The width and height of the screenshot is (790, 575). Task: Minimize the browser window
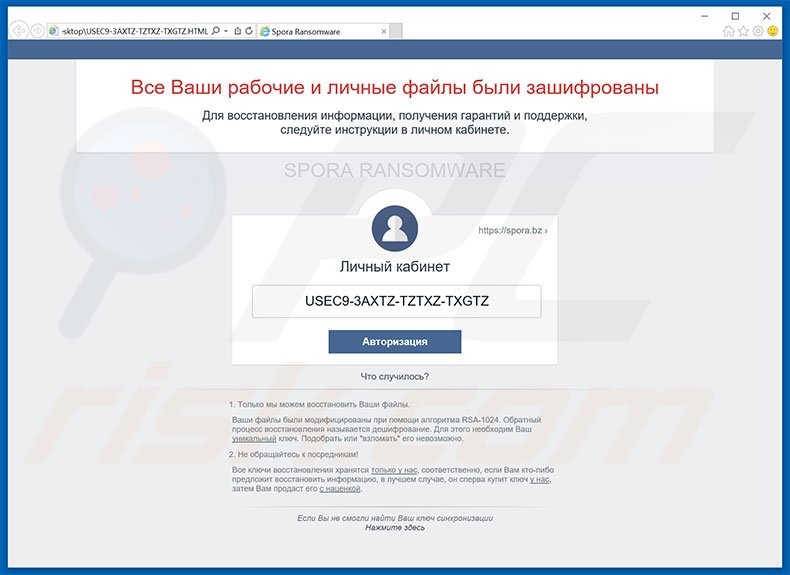pos(705,16)
